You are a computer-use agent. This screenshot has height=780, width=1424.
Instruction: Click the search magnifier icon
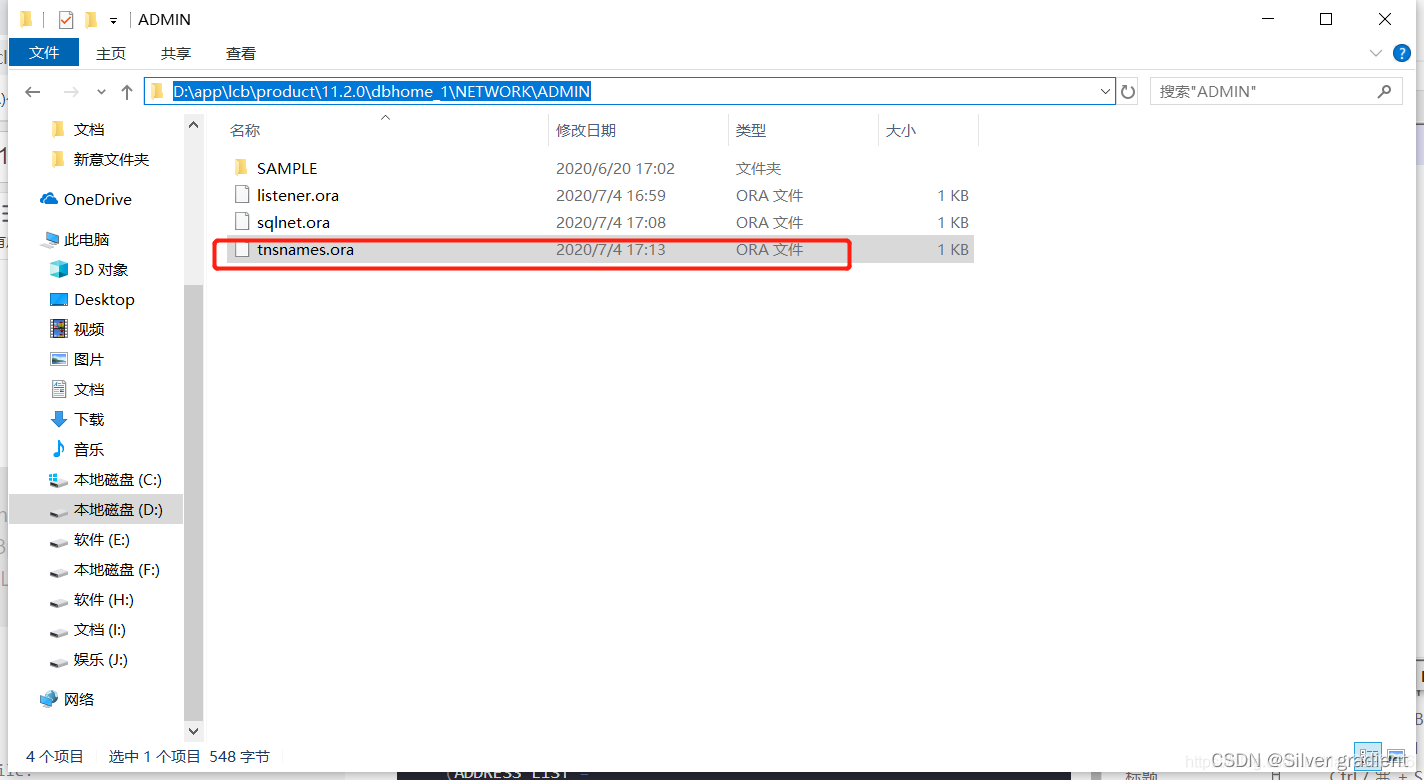(1384, 92)
